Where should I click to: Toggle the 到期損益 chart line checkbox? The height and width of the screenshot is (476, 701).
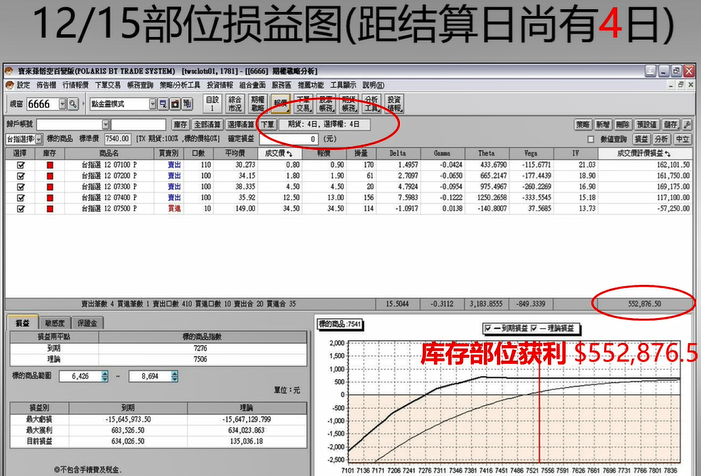point(488,329)
